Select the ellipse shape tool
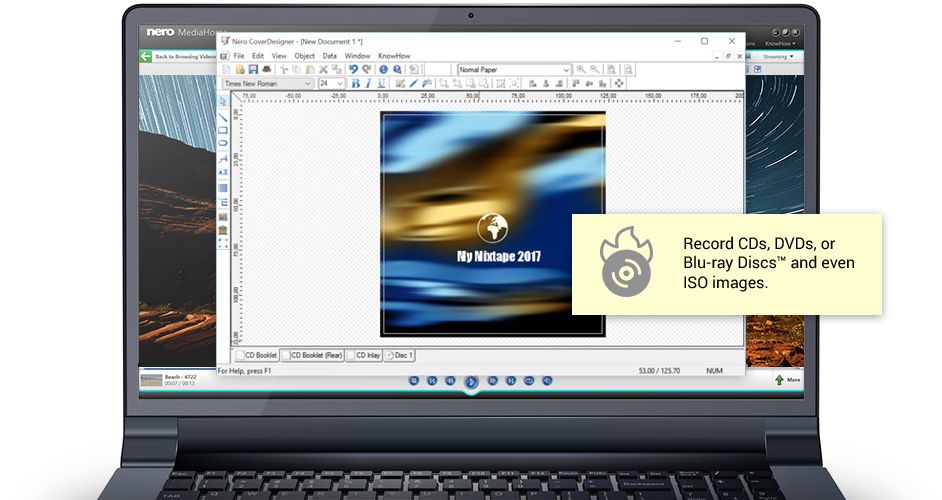Screen dimensions: 942x500 [x=223, y=143]
